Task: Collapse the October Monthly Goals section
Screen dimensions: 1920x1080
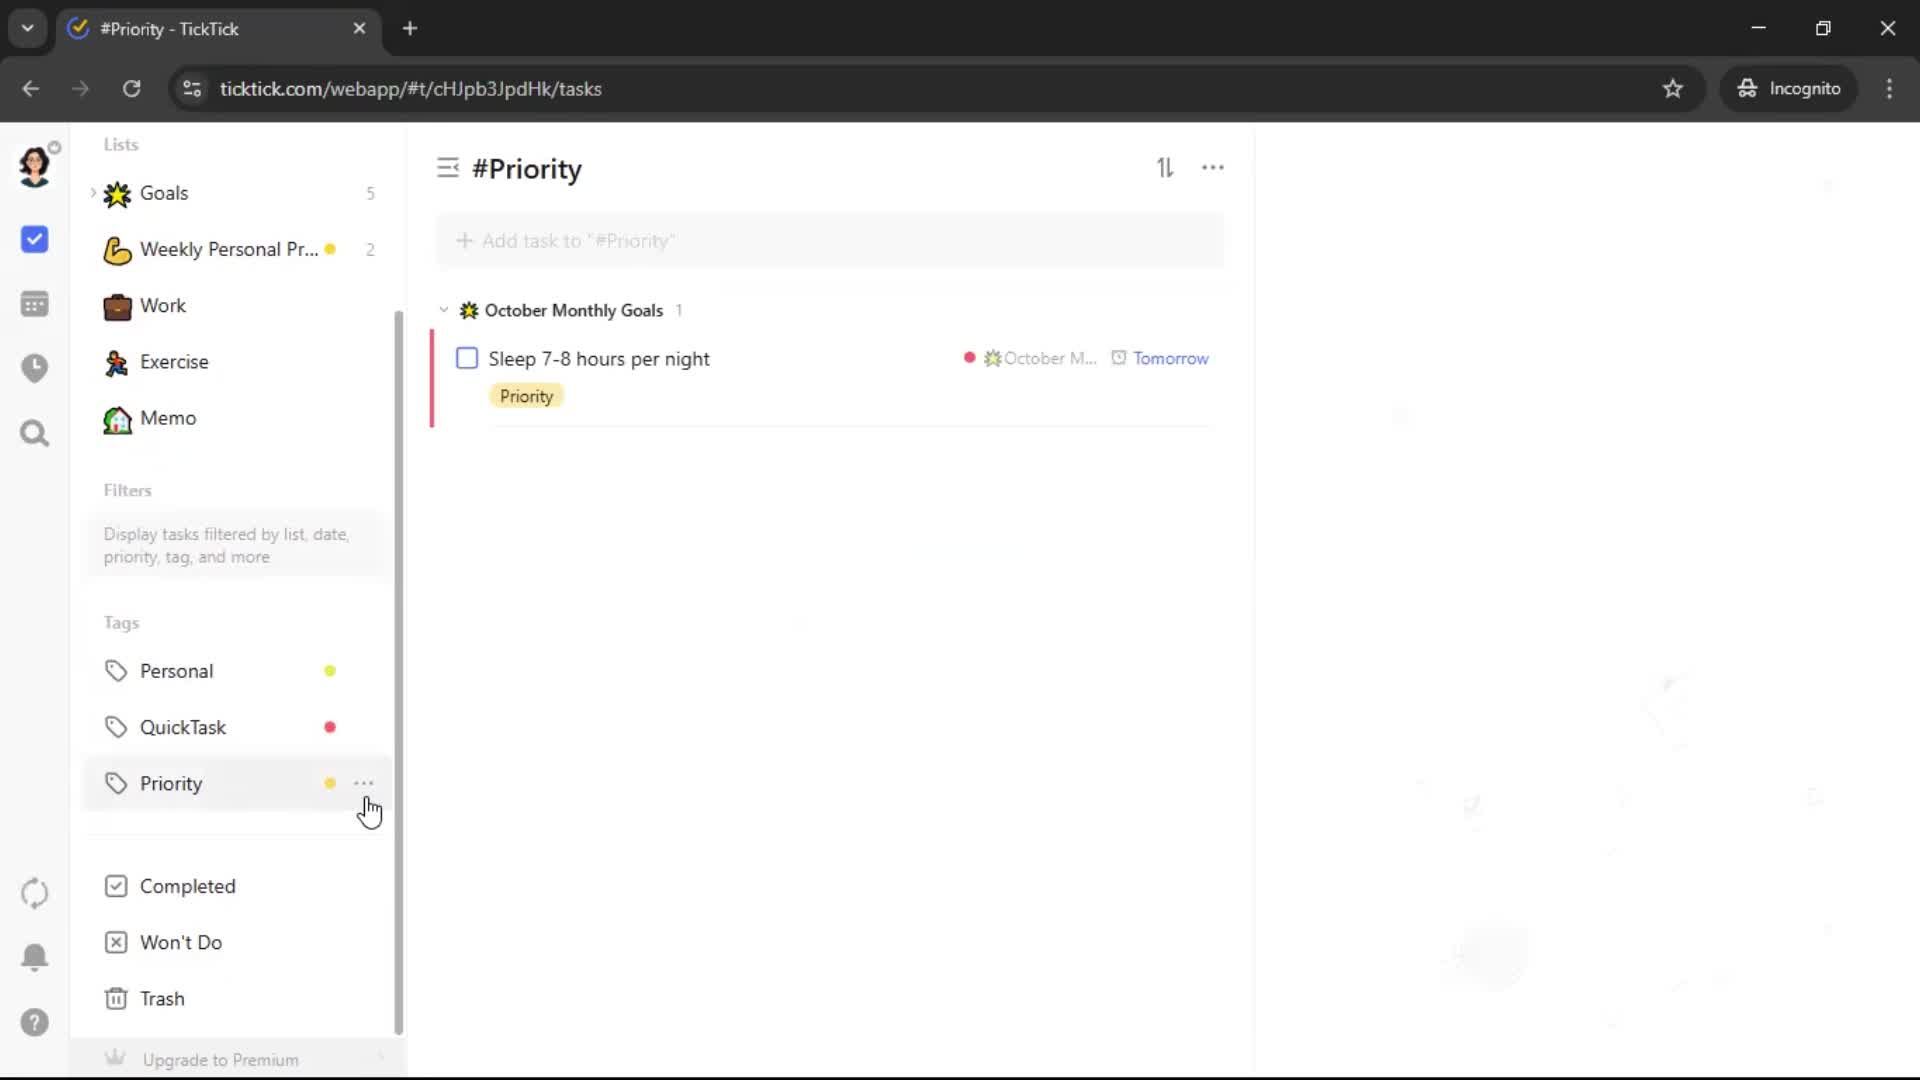Action: click(444, 310)
